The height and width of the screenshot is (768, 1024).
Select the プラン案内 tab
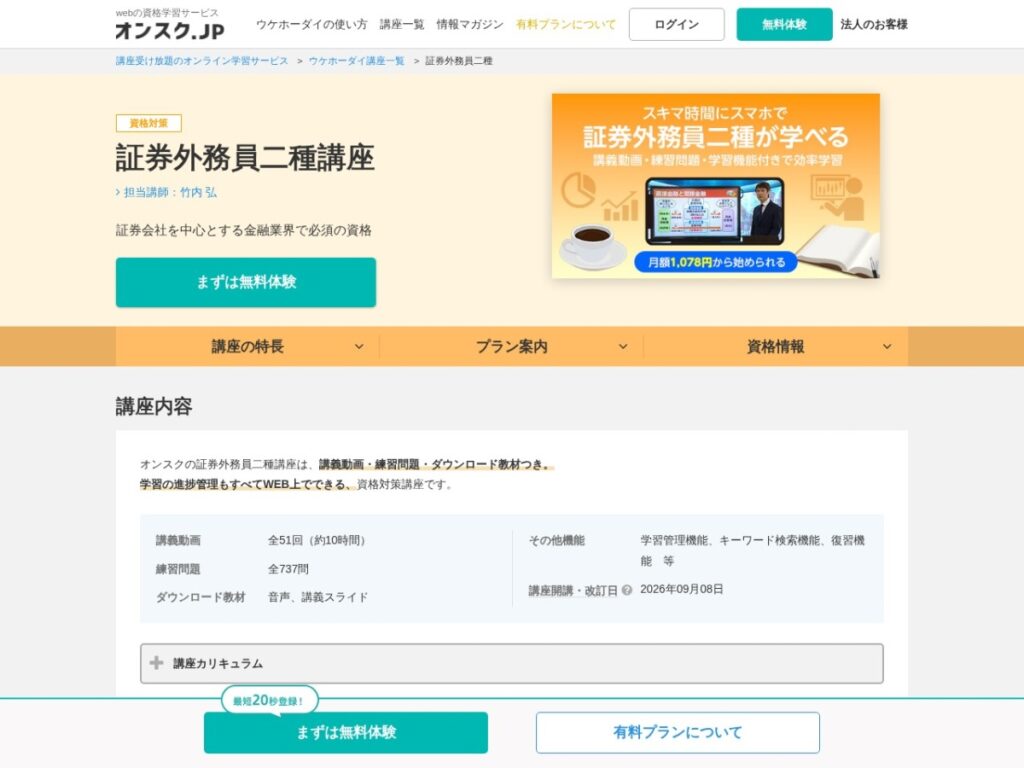[511, 347]
